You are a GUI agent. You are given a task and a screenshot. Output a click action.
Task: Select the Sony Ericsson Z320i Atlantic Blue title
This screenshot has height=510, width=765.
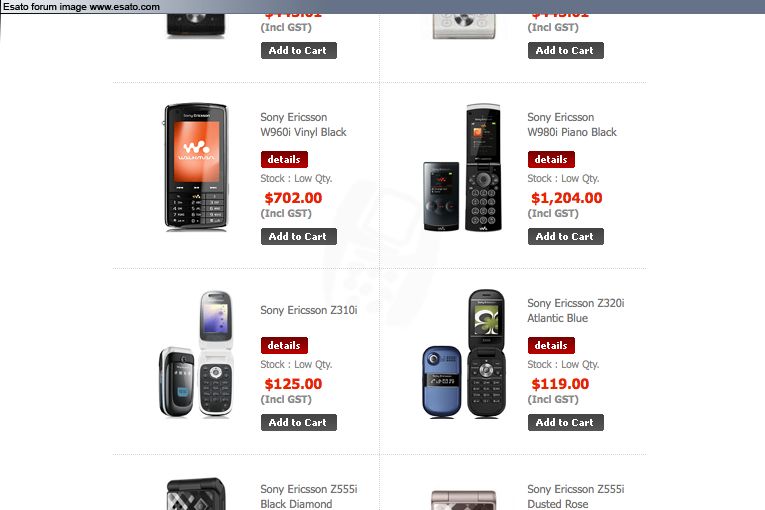[x=576, y=311]
